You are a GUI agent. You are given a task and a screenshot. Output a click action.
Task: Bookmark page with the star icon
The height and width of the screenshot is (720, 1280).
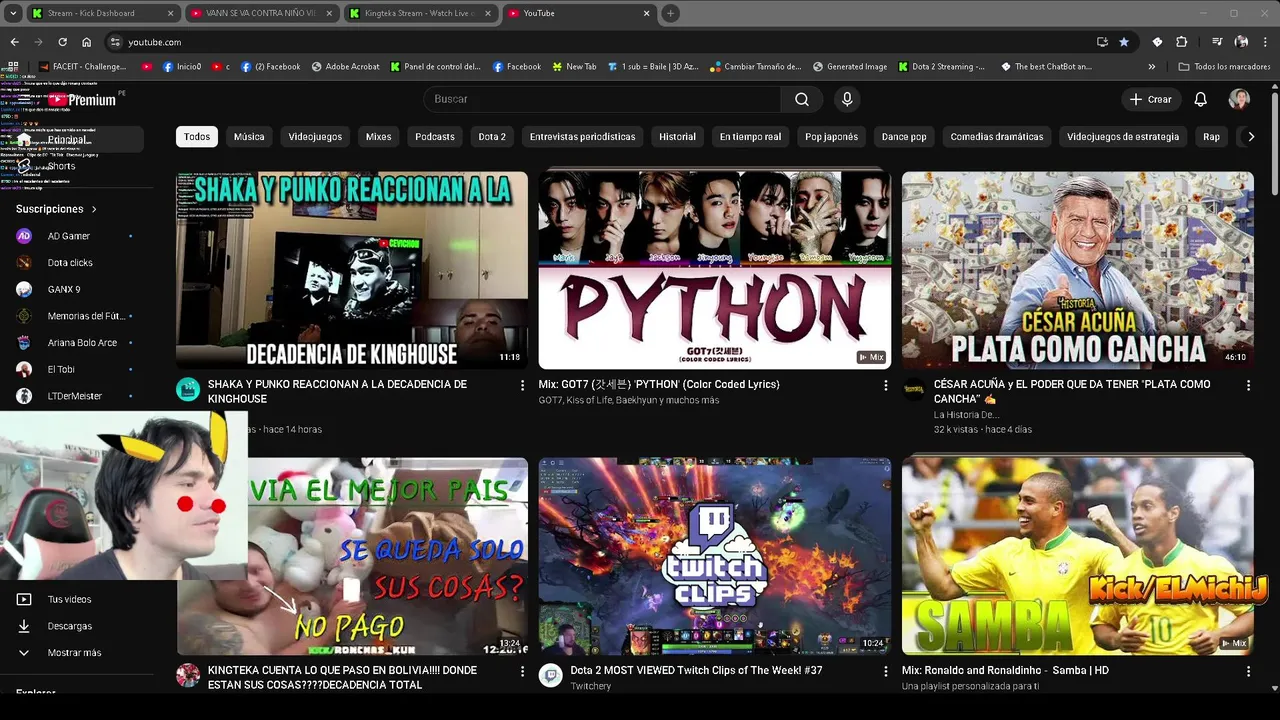point(1124,42)
